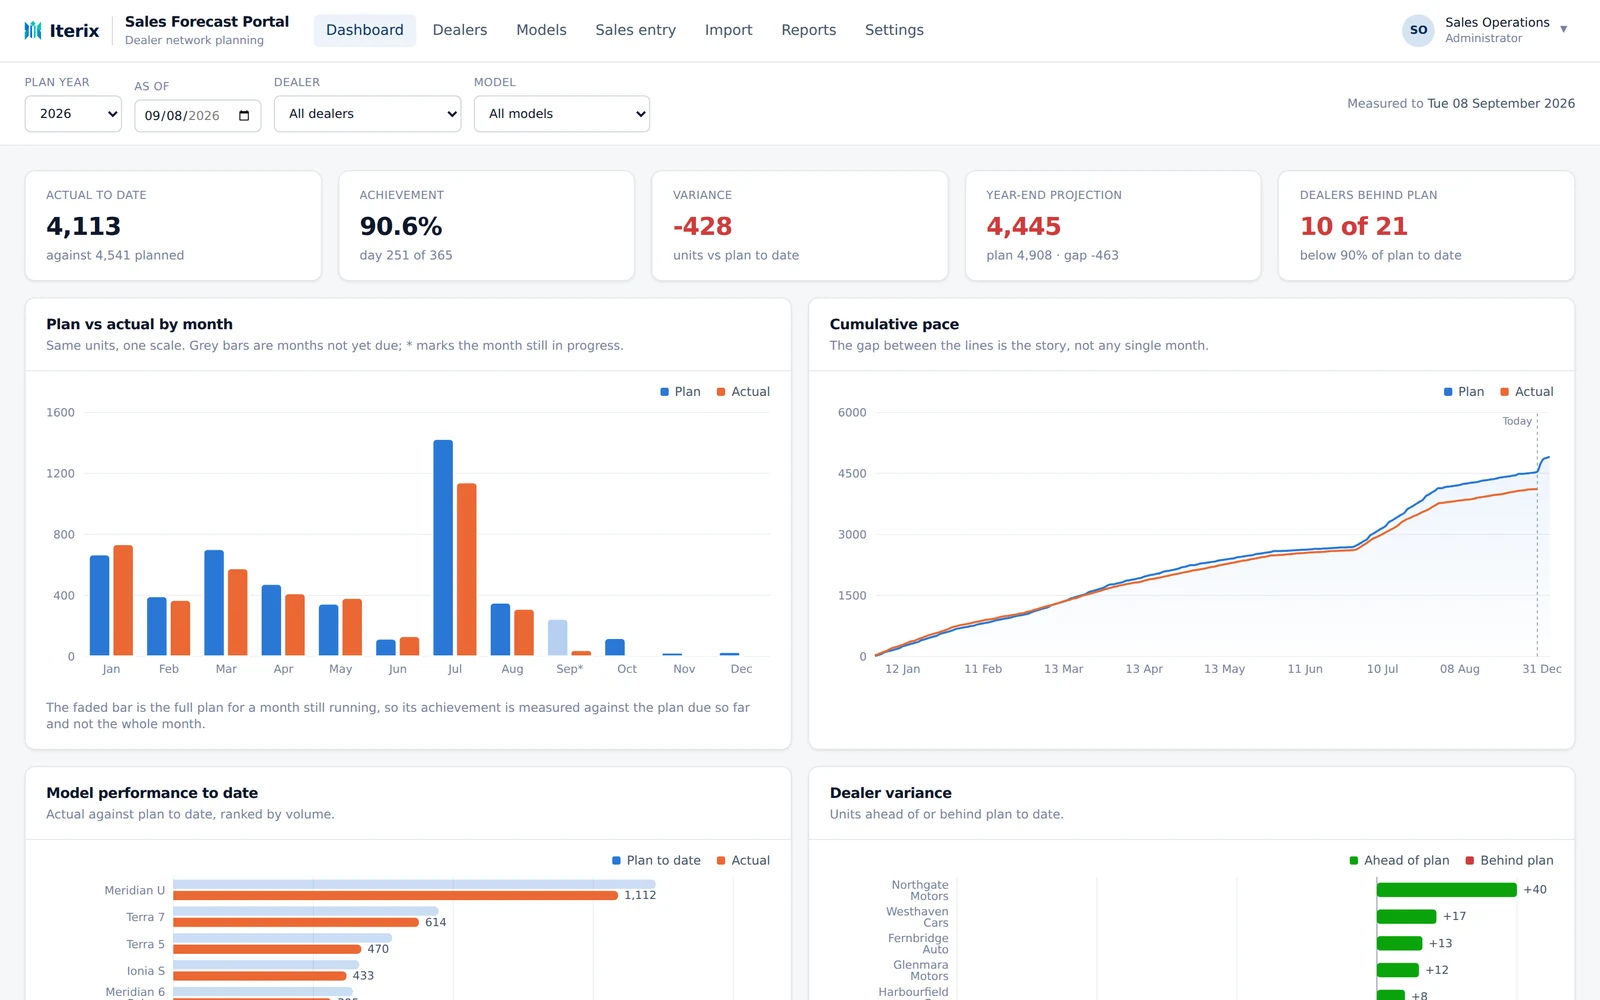Click the As Of date input
The width and height of the screenshot is (1600, 1000).
click(x=198, y=116)
